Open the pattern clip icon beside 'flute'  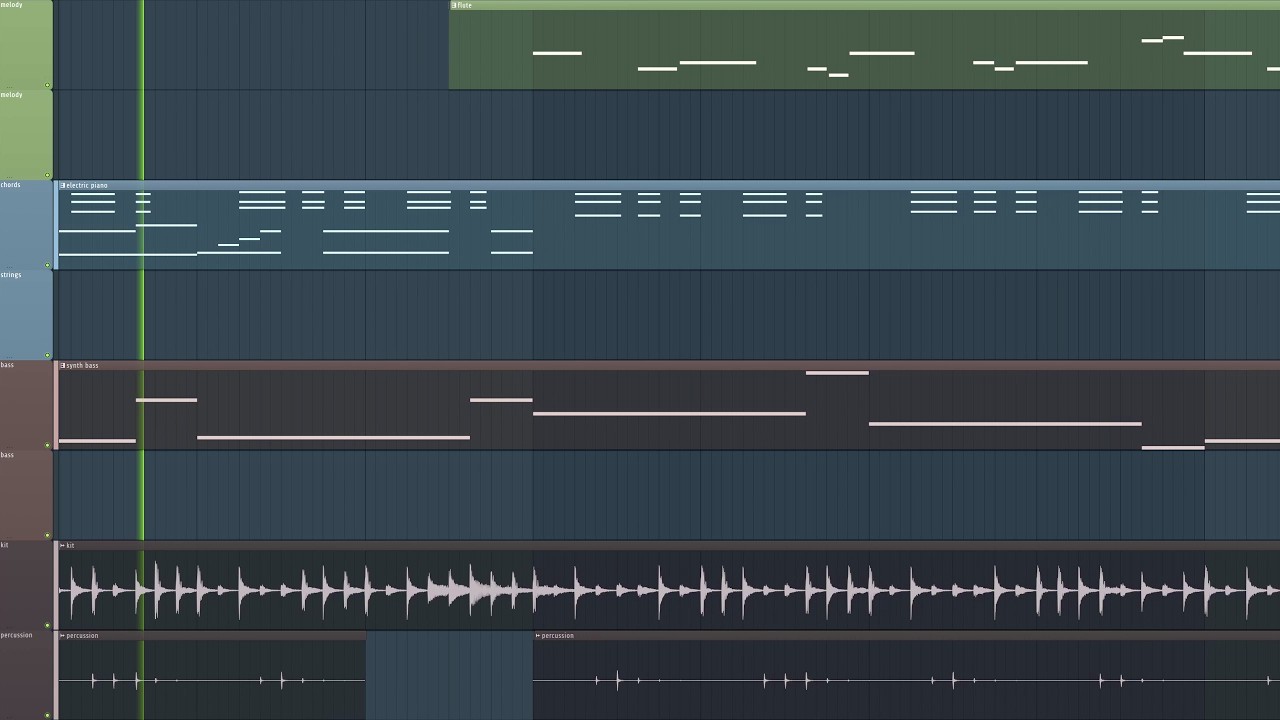(454, 5)
